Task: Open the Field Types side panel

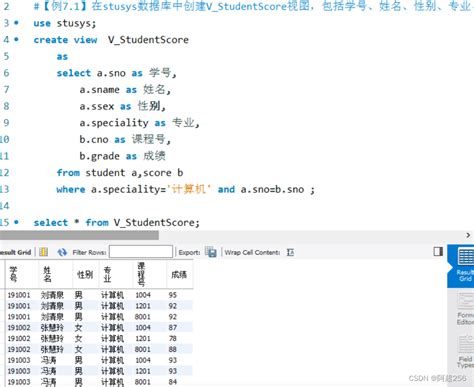Action: coord(465,352)
